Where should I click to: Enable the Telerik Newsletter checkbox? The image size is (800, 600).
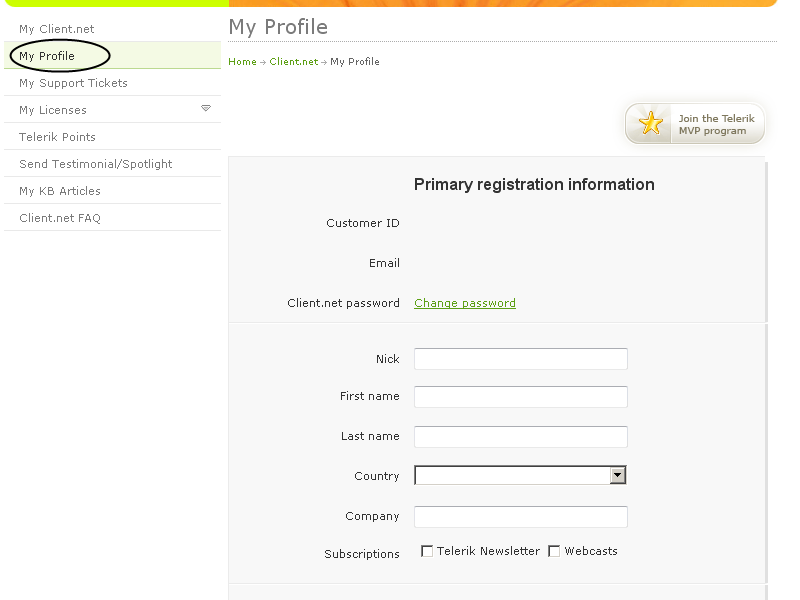click(x=427, y=551)
